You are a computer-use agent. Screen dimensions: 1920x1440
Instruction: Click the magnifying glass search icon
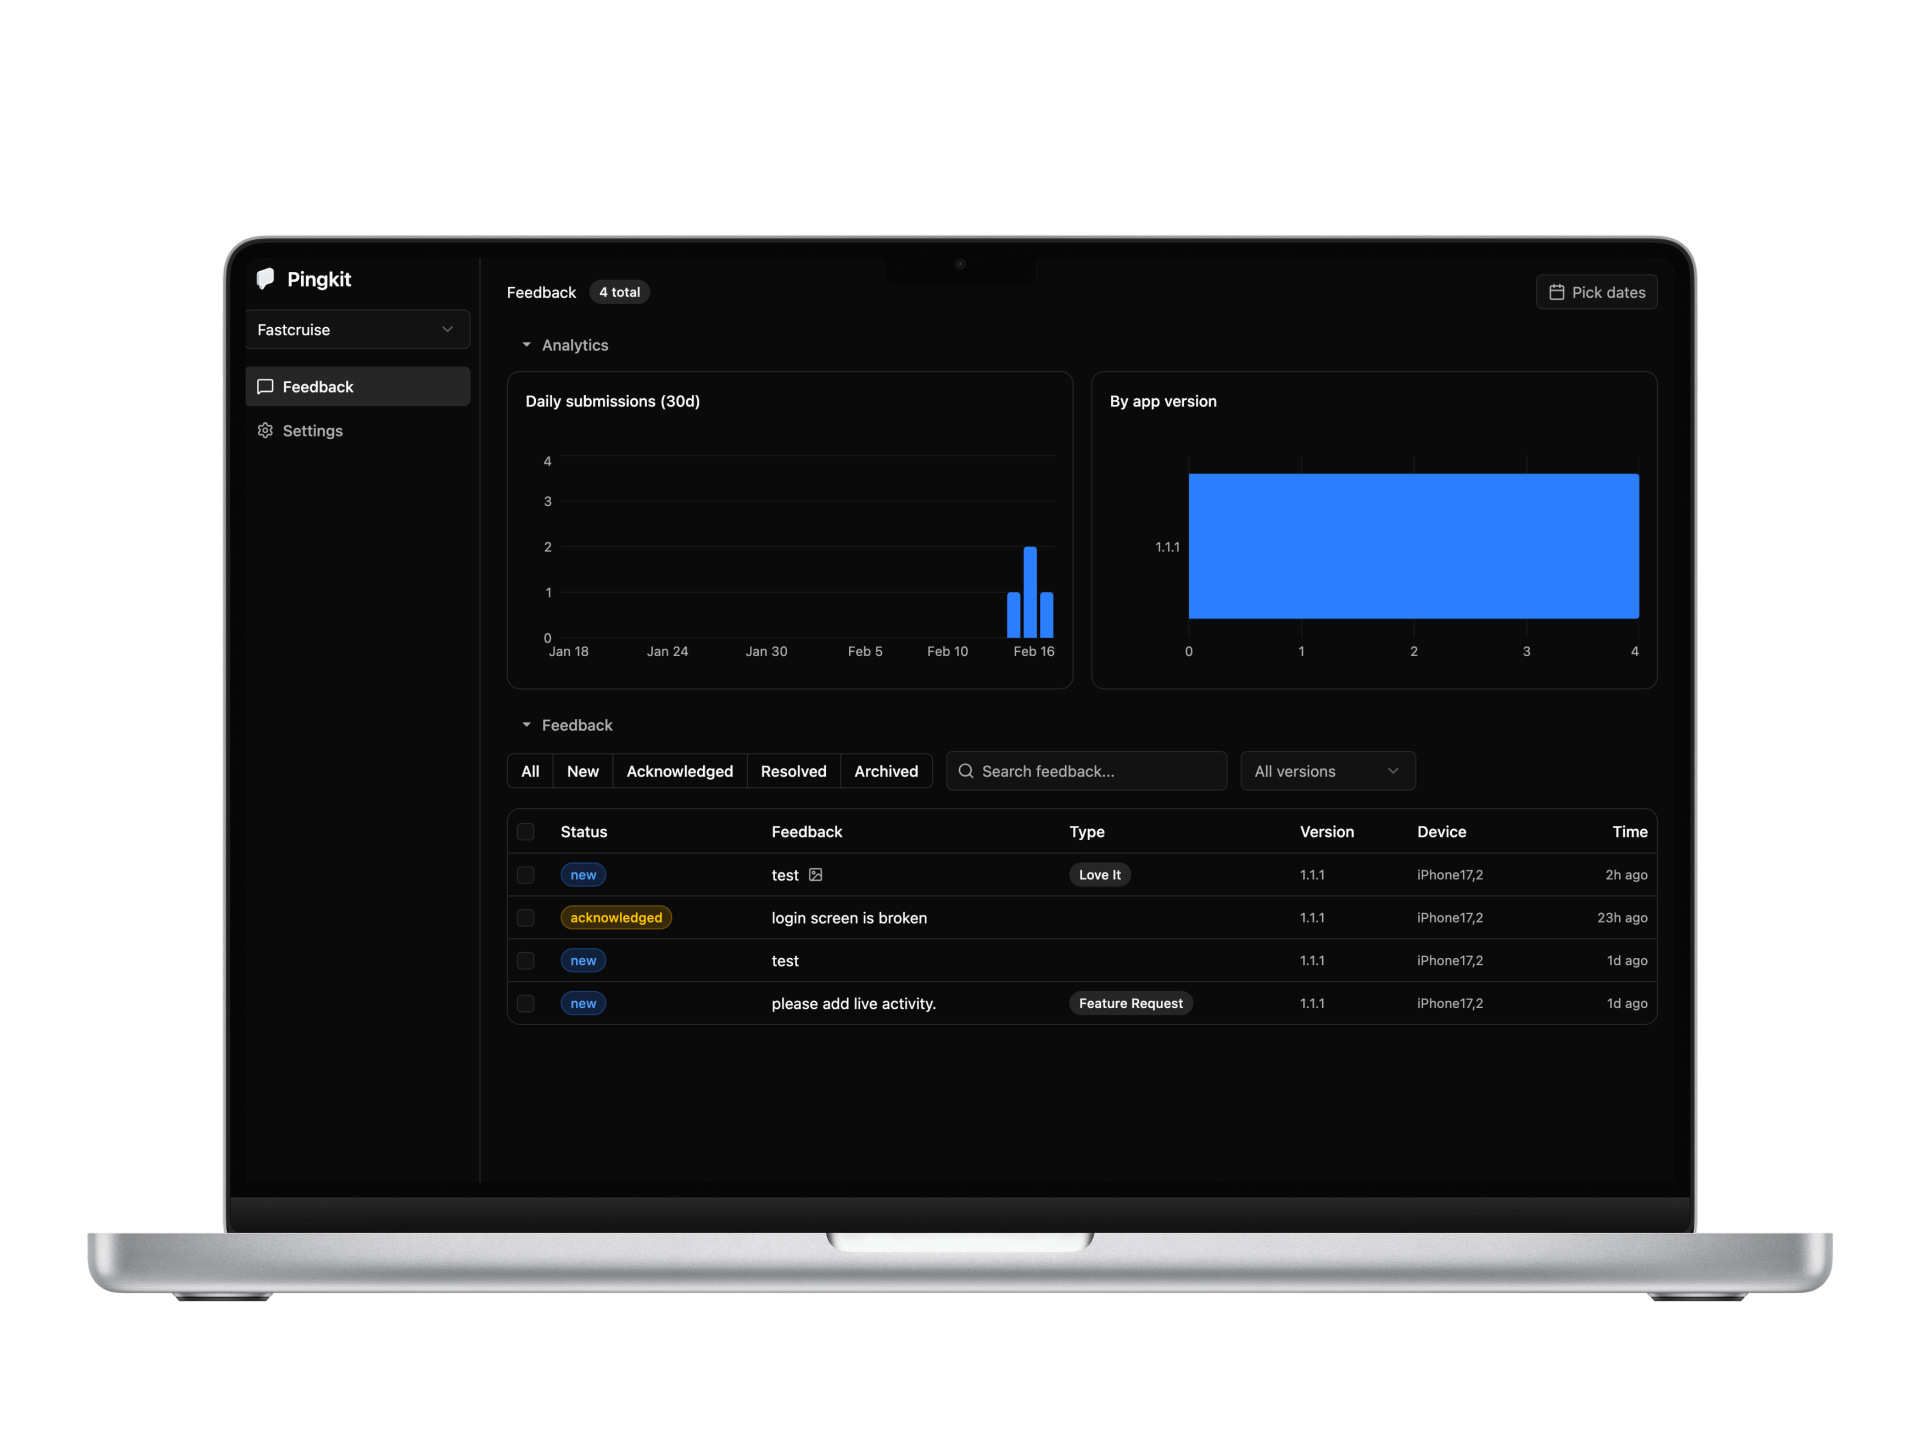[965, 771]
